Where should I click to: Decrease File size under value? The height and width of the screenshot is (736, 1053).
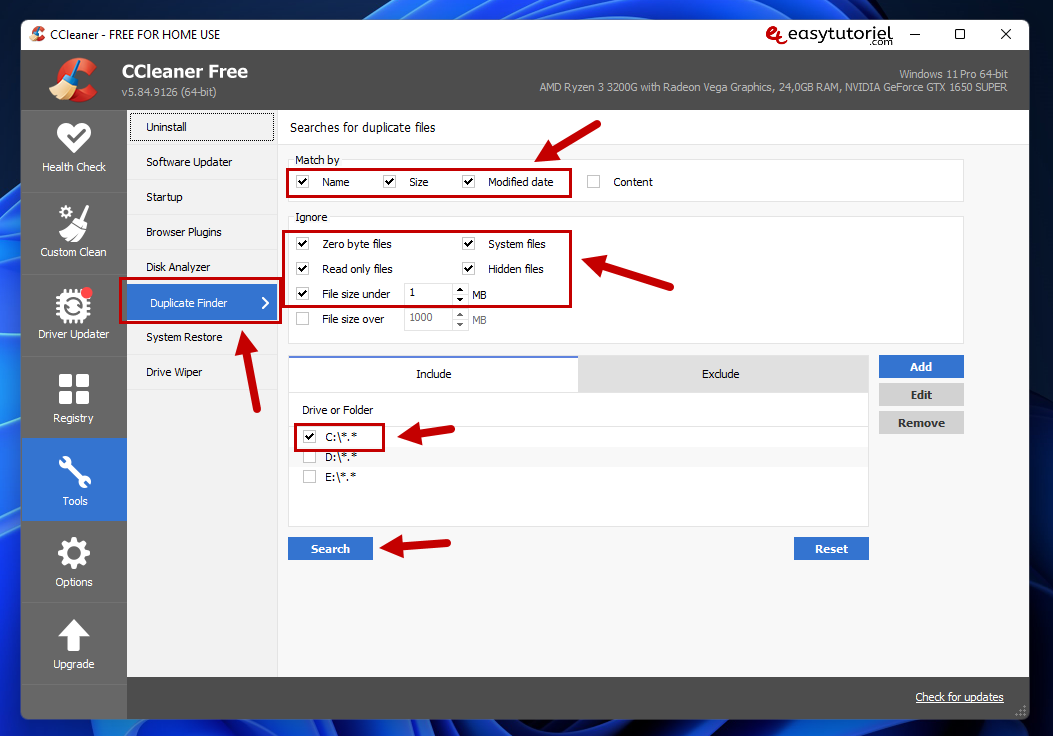tap(460, 299)
